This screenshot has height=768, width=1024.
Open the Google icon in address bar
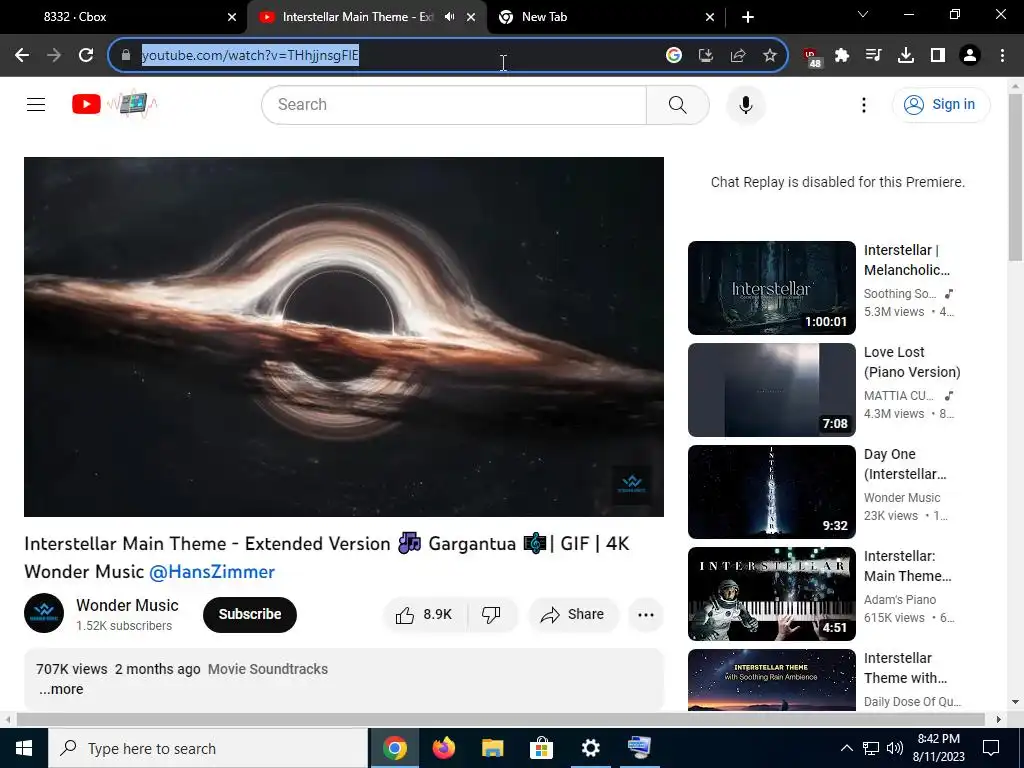pos(674,56)
